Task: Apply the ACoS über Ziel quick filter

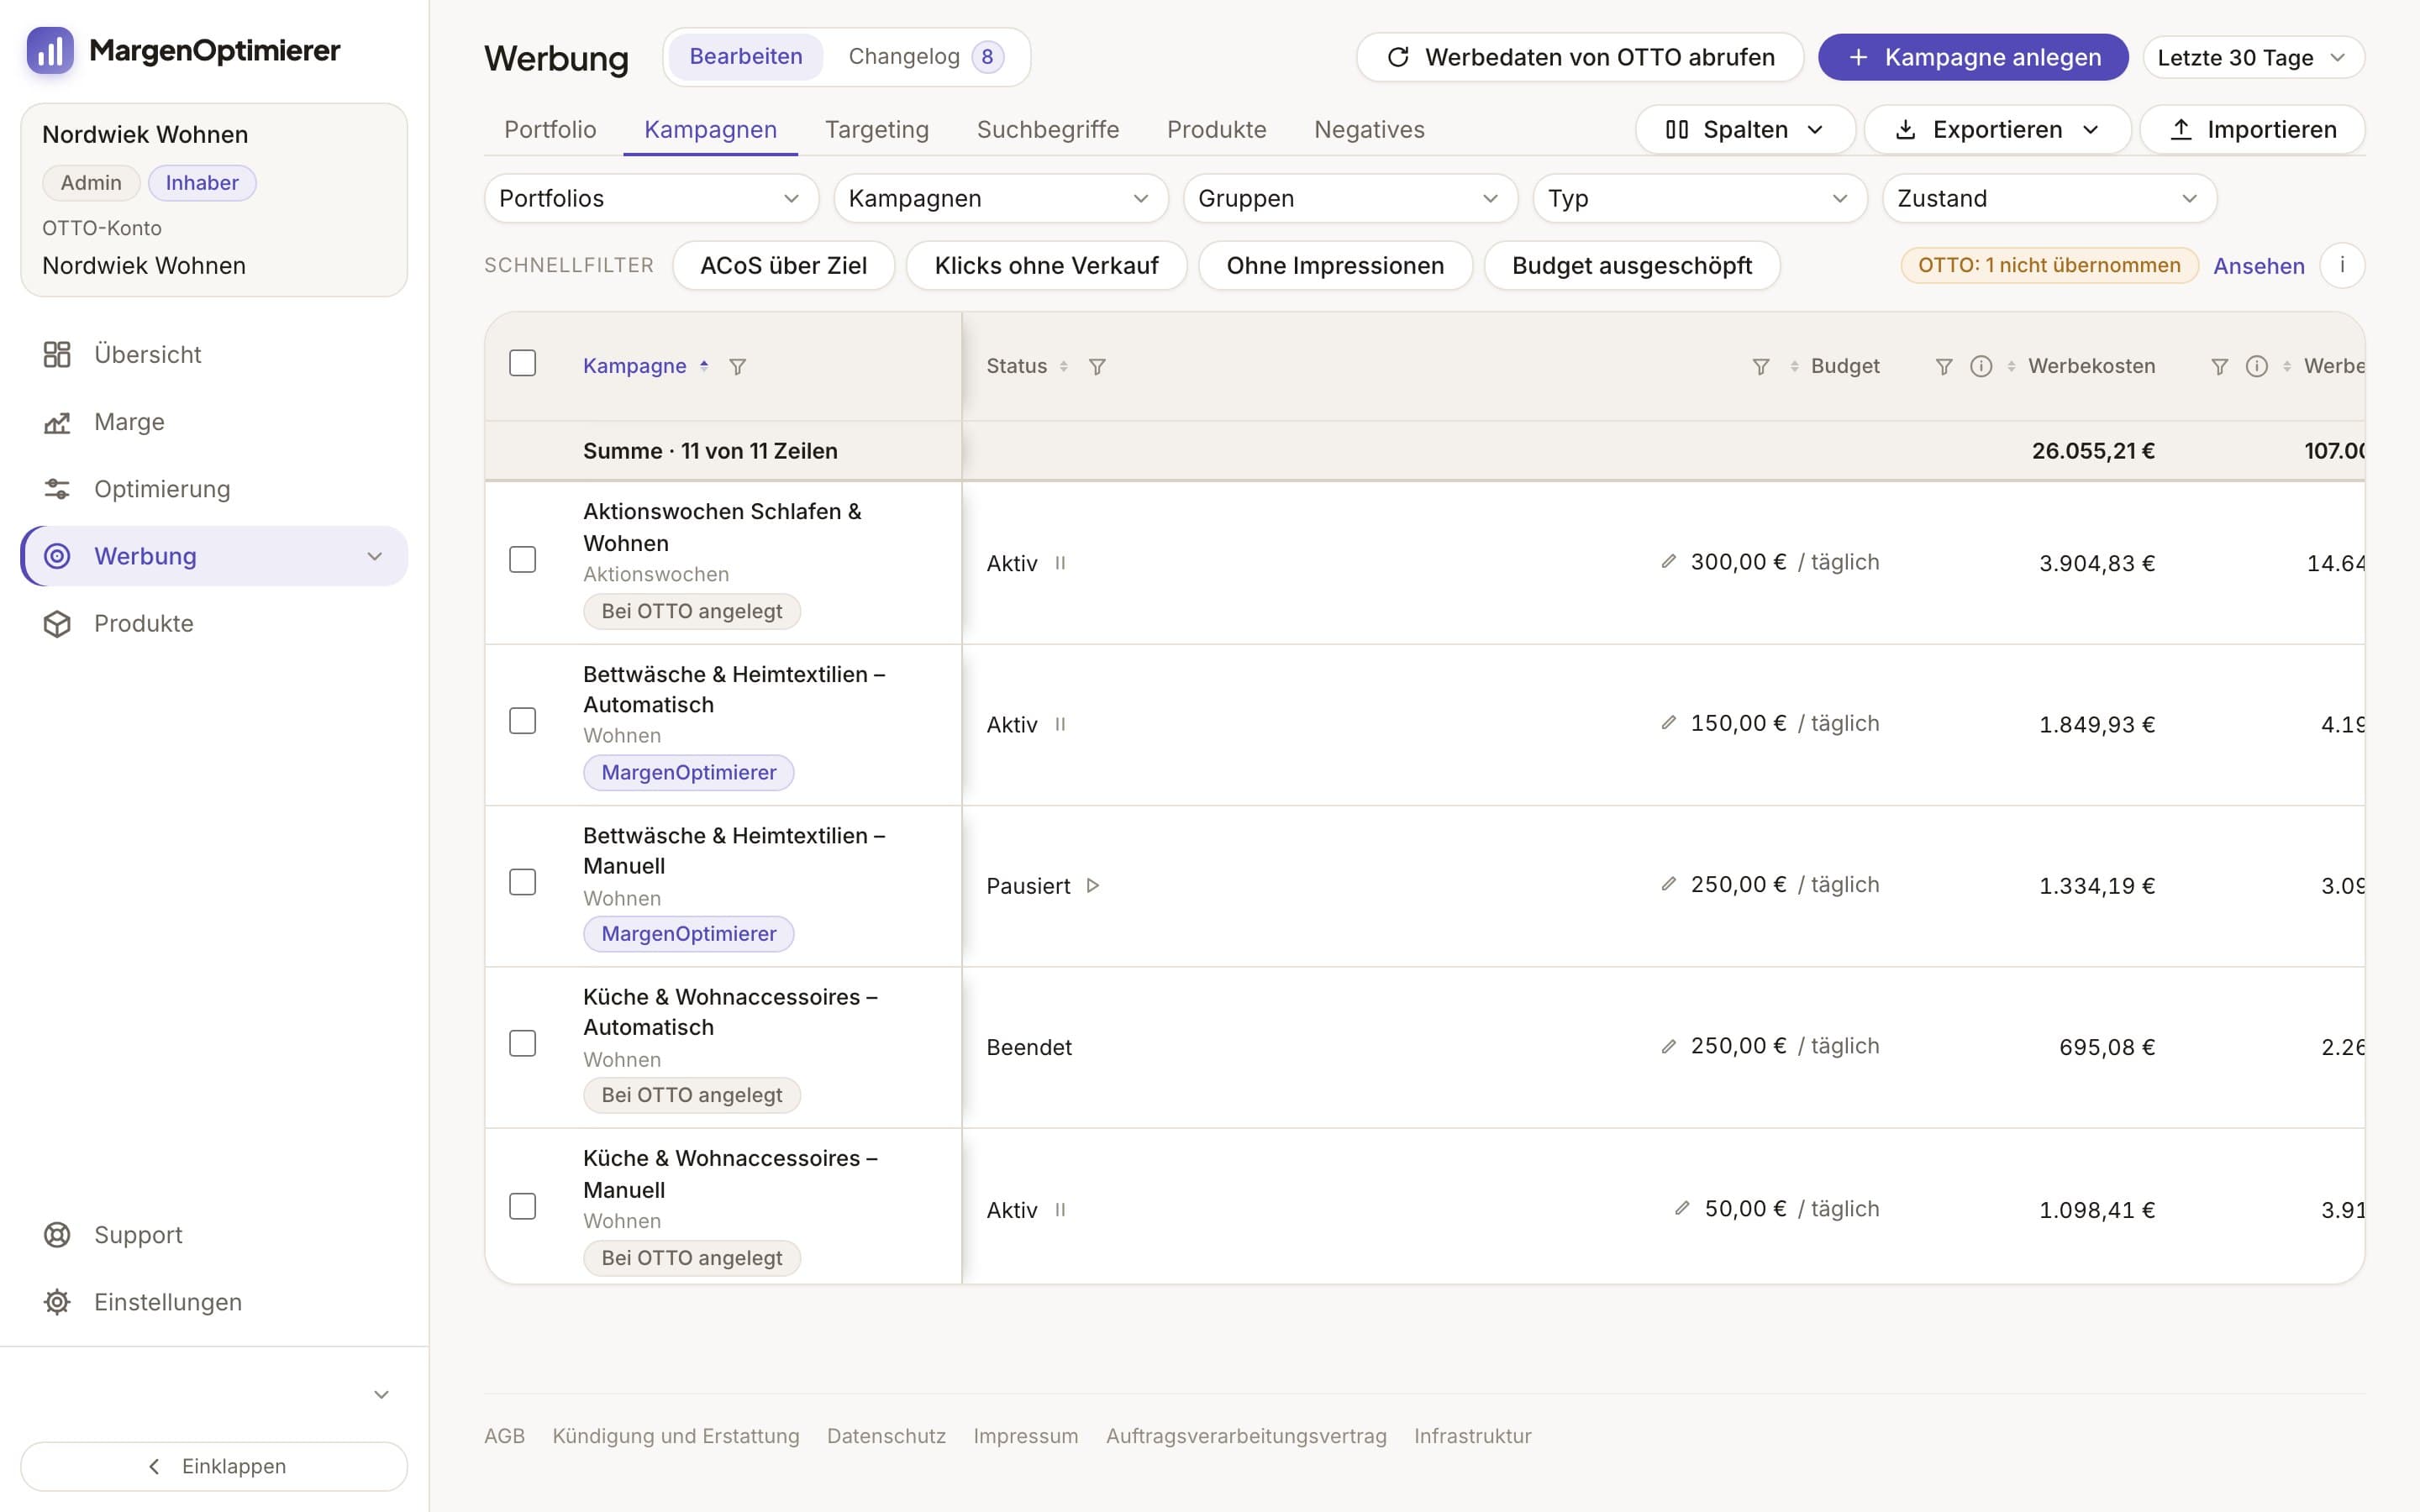Action: click(x=784, y=266)
